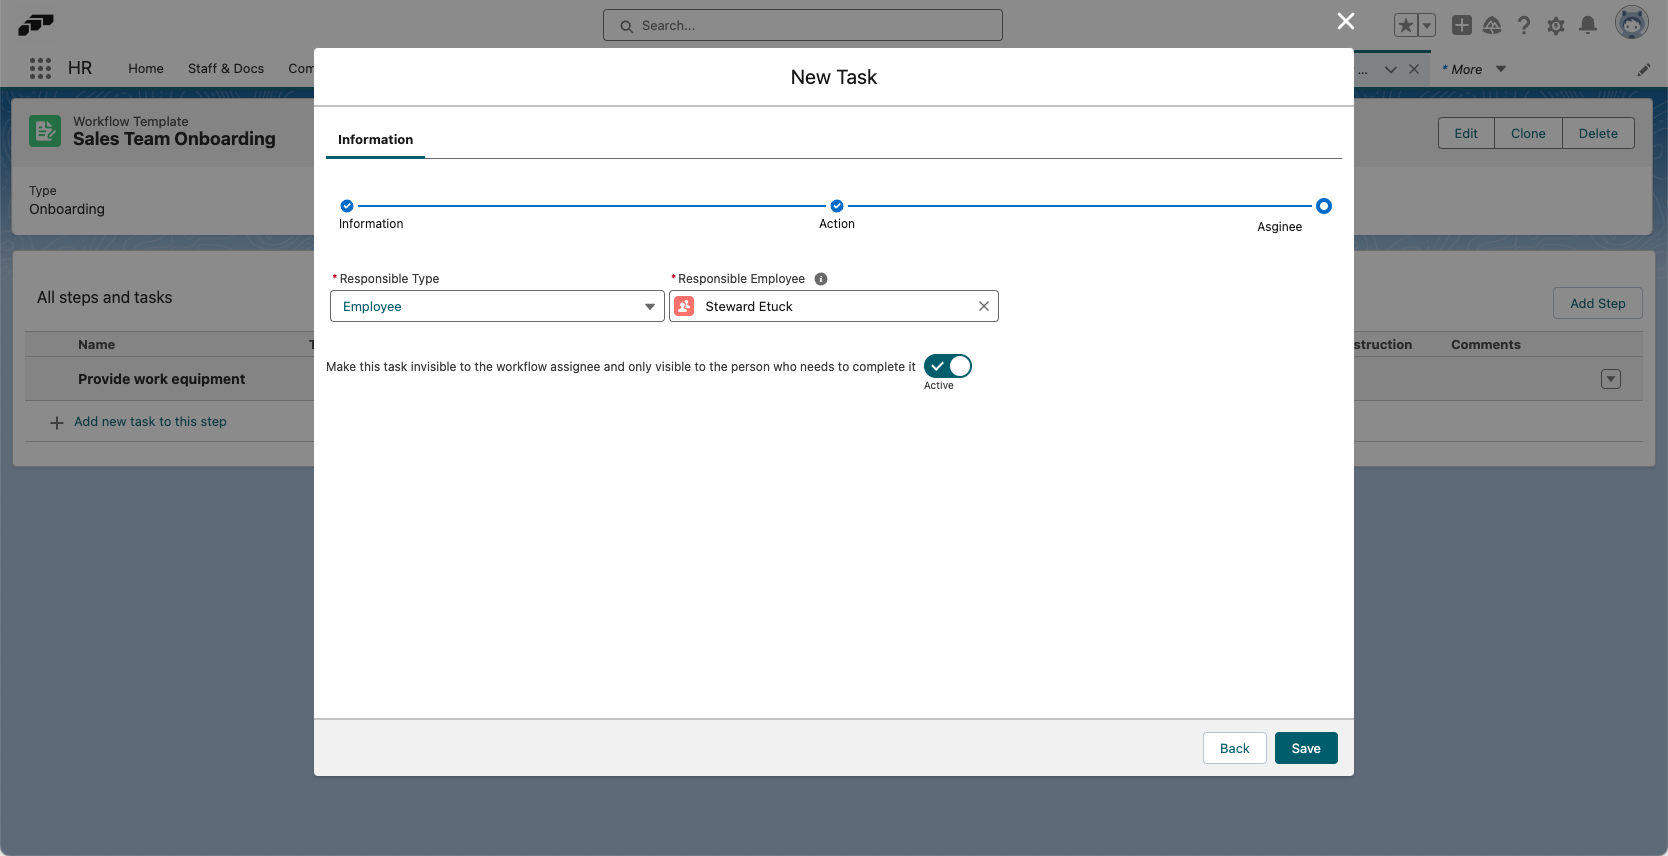
Task: Clear the Steward Etuck selection
Action: (983, 306)
